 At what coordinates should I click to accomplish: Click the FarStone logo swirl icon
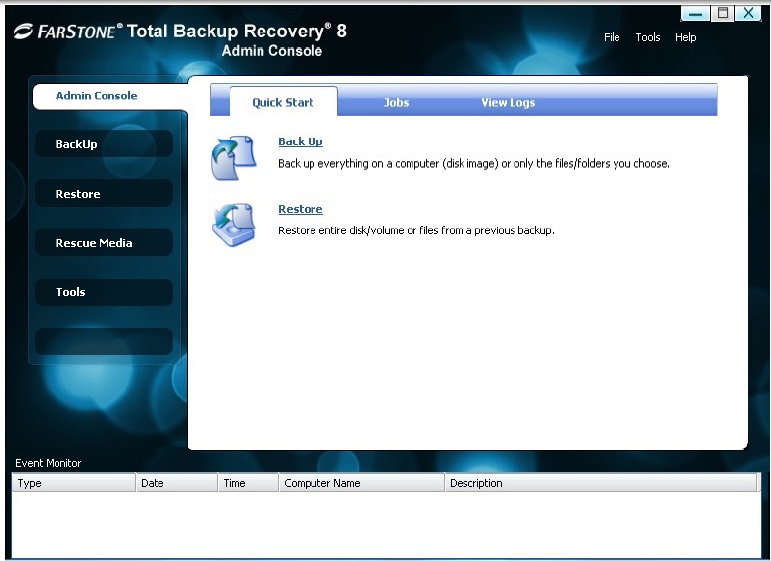point(24,31)
